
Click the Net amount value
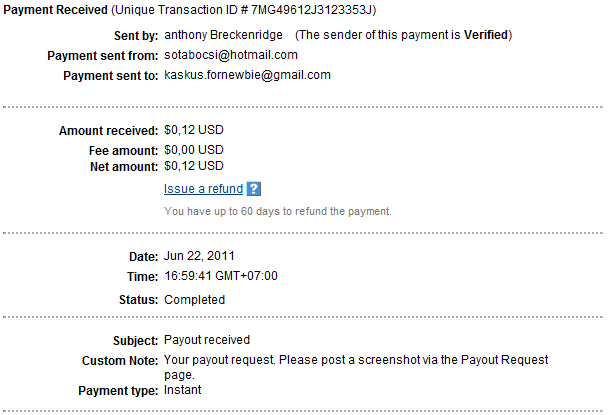pos(194,166)
